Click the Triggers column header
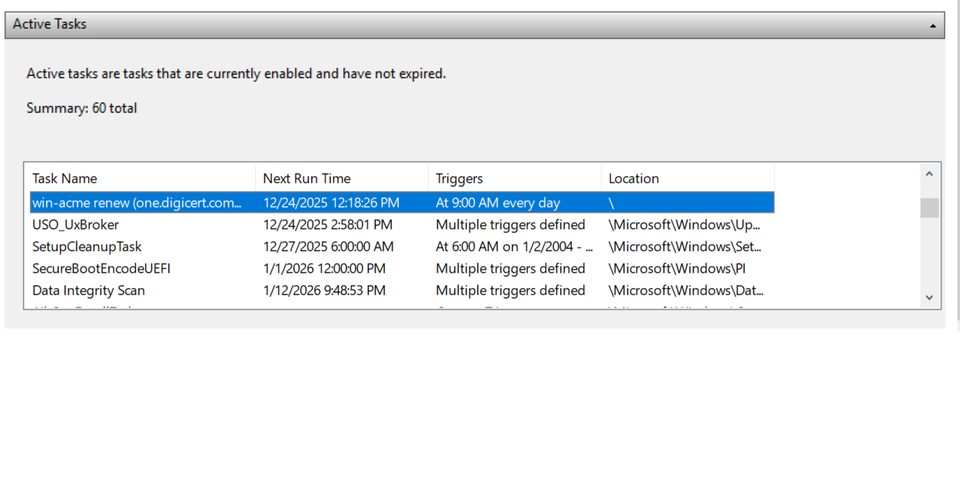Viewport: 960px width, 498px height. pos(459,178)
